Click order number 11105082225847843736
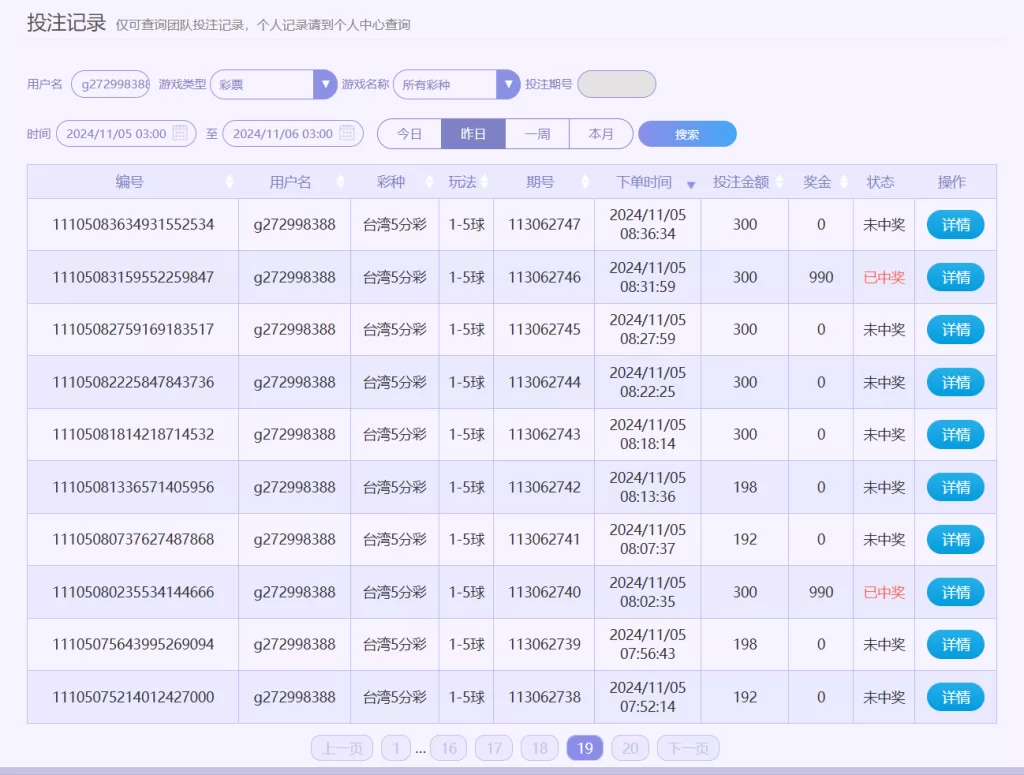 [133, 382]
